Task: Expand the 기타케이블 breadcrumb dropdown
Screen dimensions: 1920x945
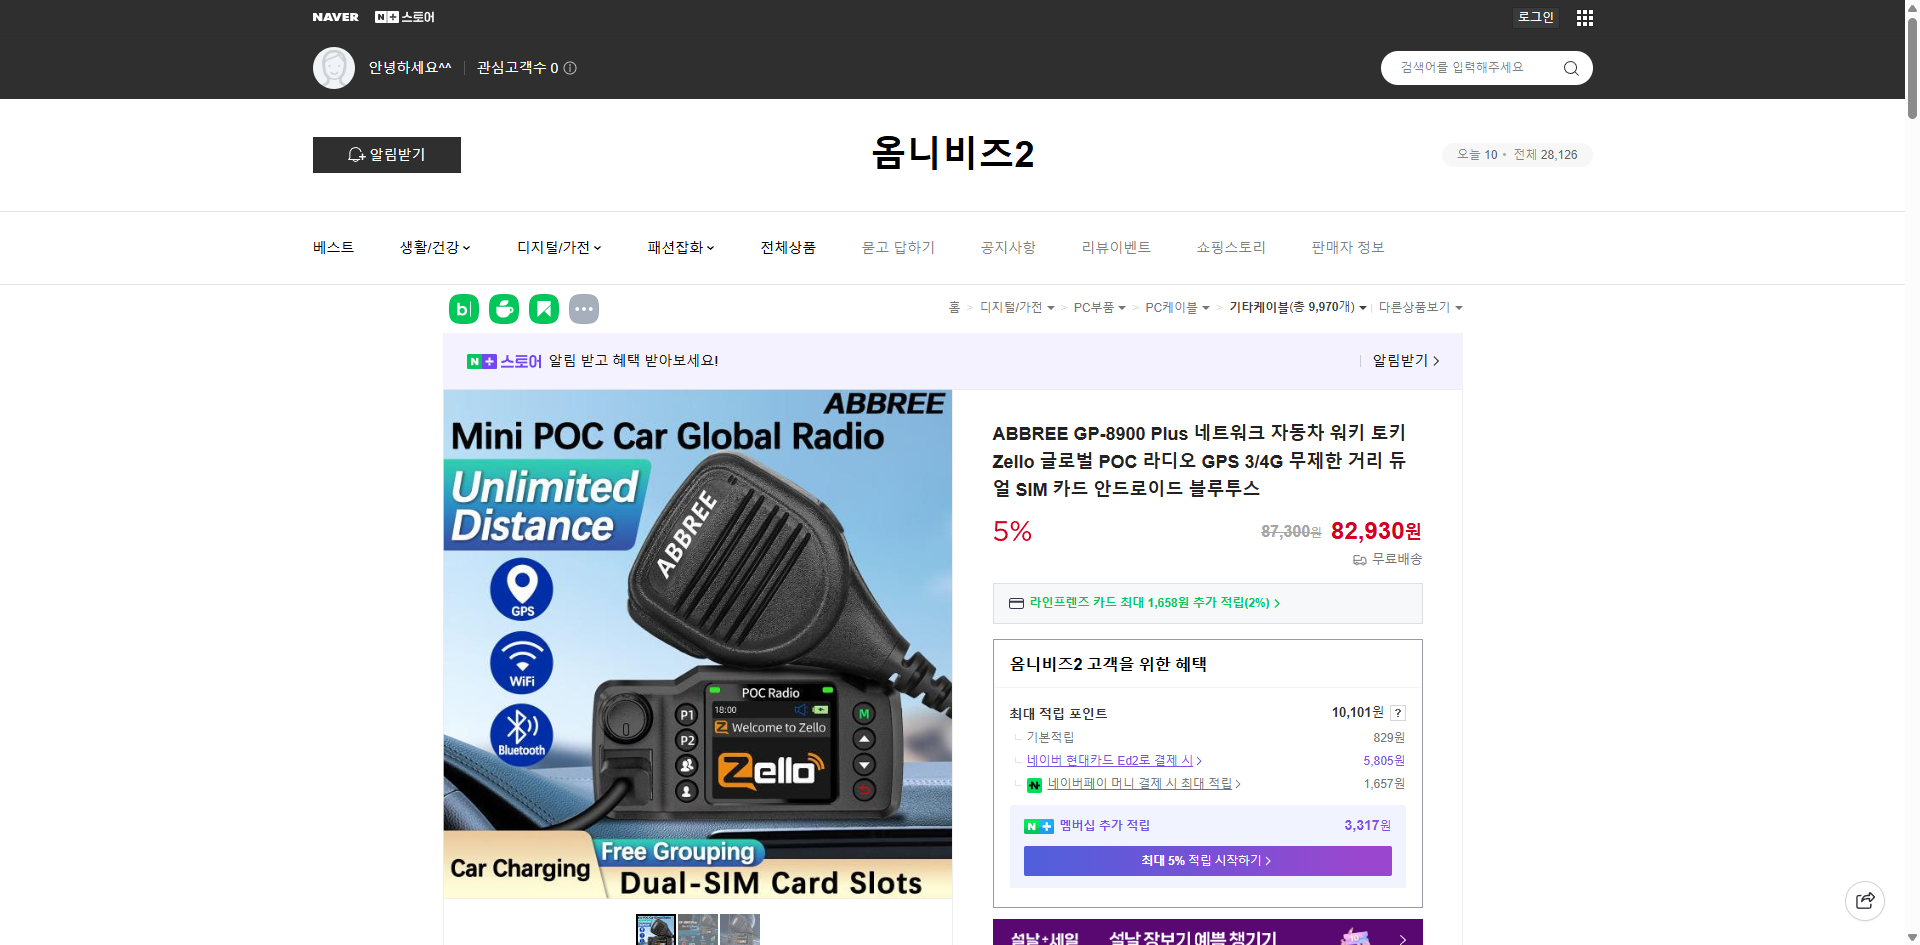Action: tap(1364, 308)
